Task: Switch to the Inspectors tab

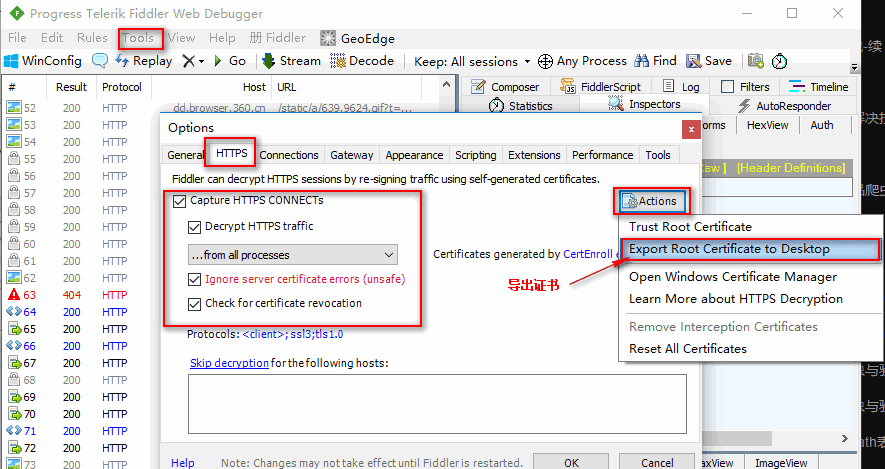Action: (x=644, y=104)
